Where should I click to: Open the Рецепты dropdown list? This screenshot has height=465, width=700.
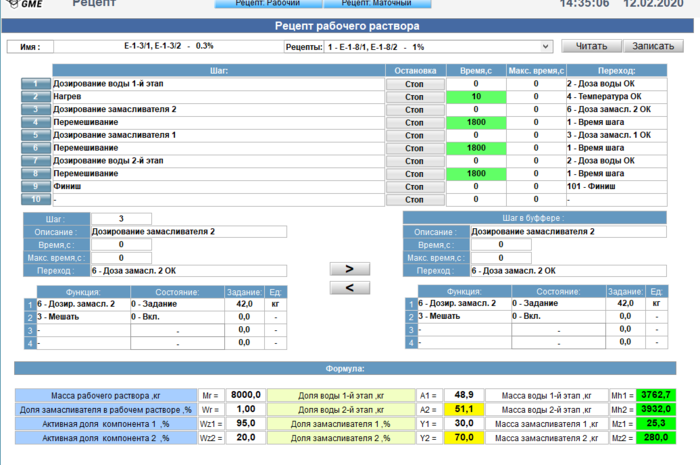pos(545,46)
